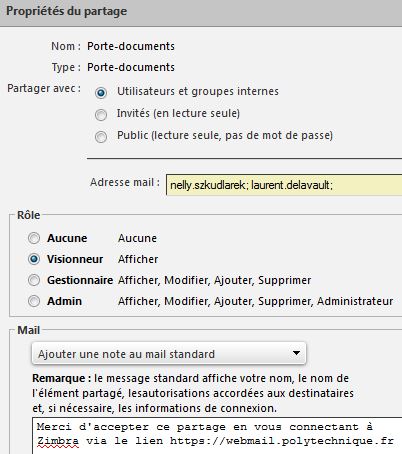Focus the Adresse mail input field

[284, 185]
